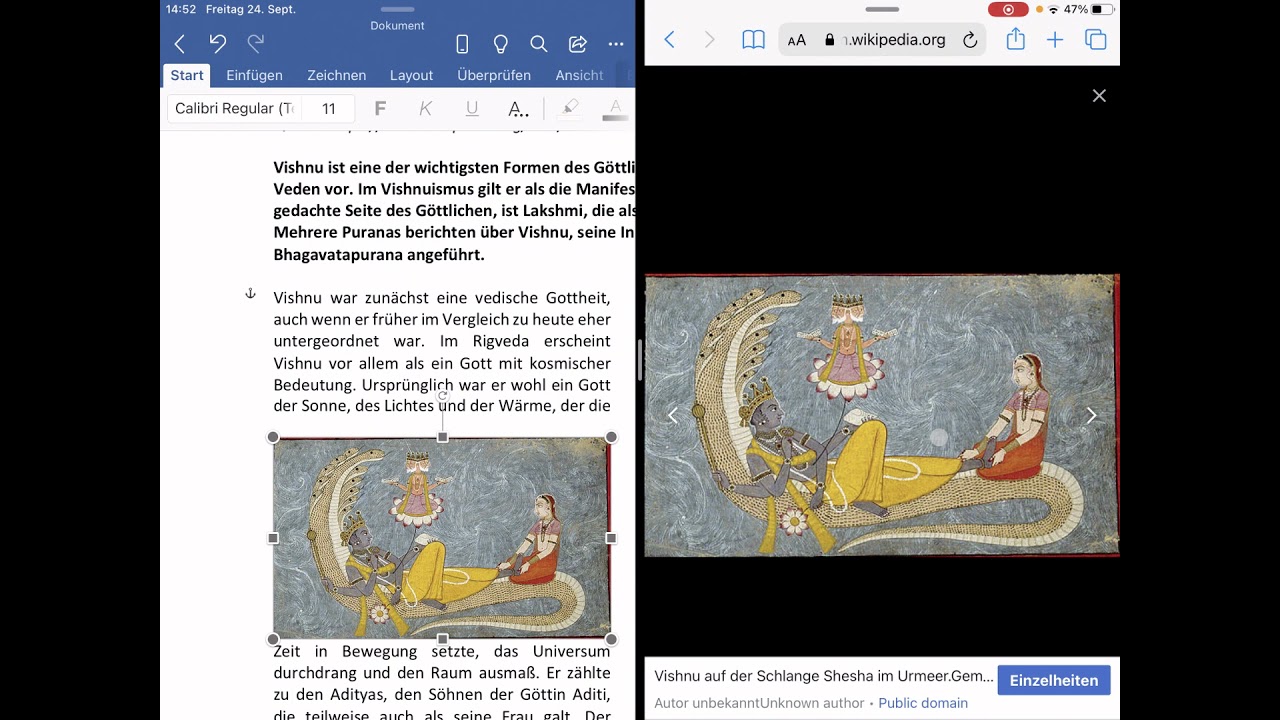Open more text formatting options (A...)
The width and height of the screenshot is (1280, 720).
click(x=518, y=109)
